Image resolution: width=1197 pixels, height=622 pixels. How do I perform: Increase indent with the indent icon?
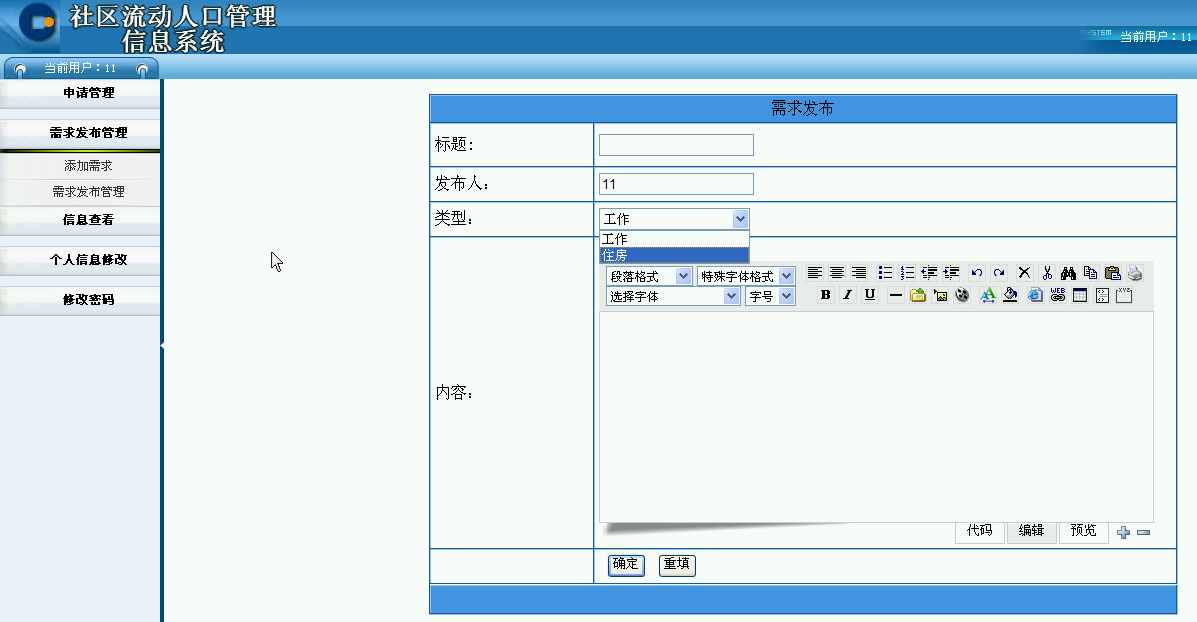pos(951,273)
